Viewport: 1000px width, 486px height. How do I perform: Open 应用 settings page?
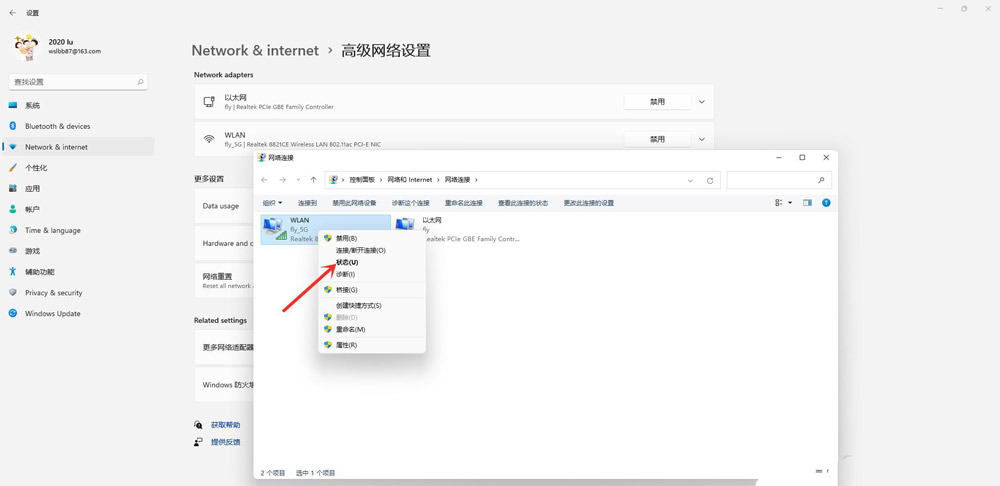[78, 189]
